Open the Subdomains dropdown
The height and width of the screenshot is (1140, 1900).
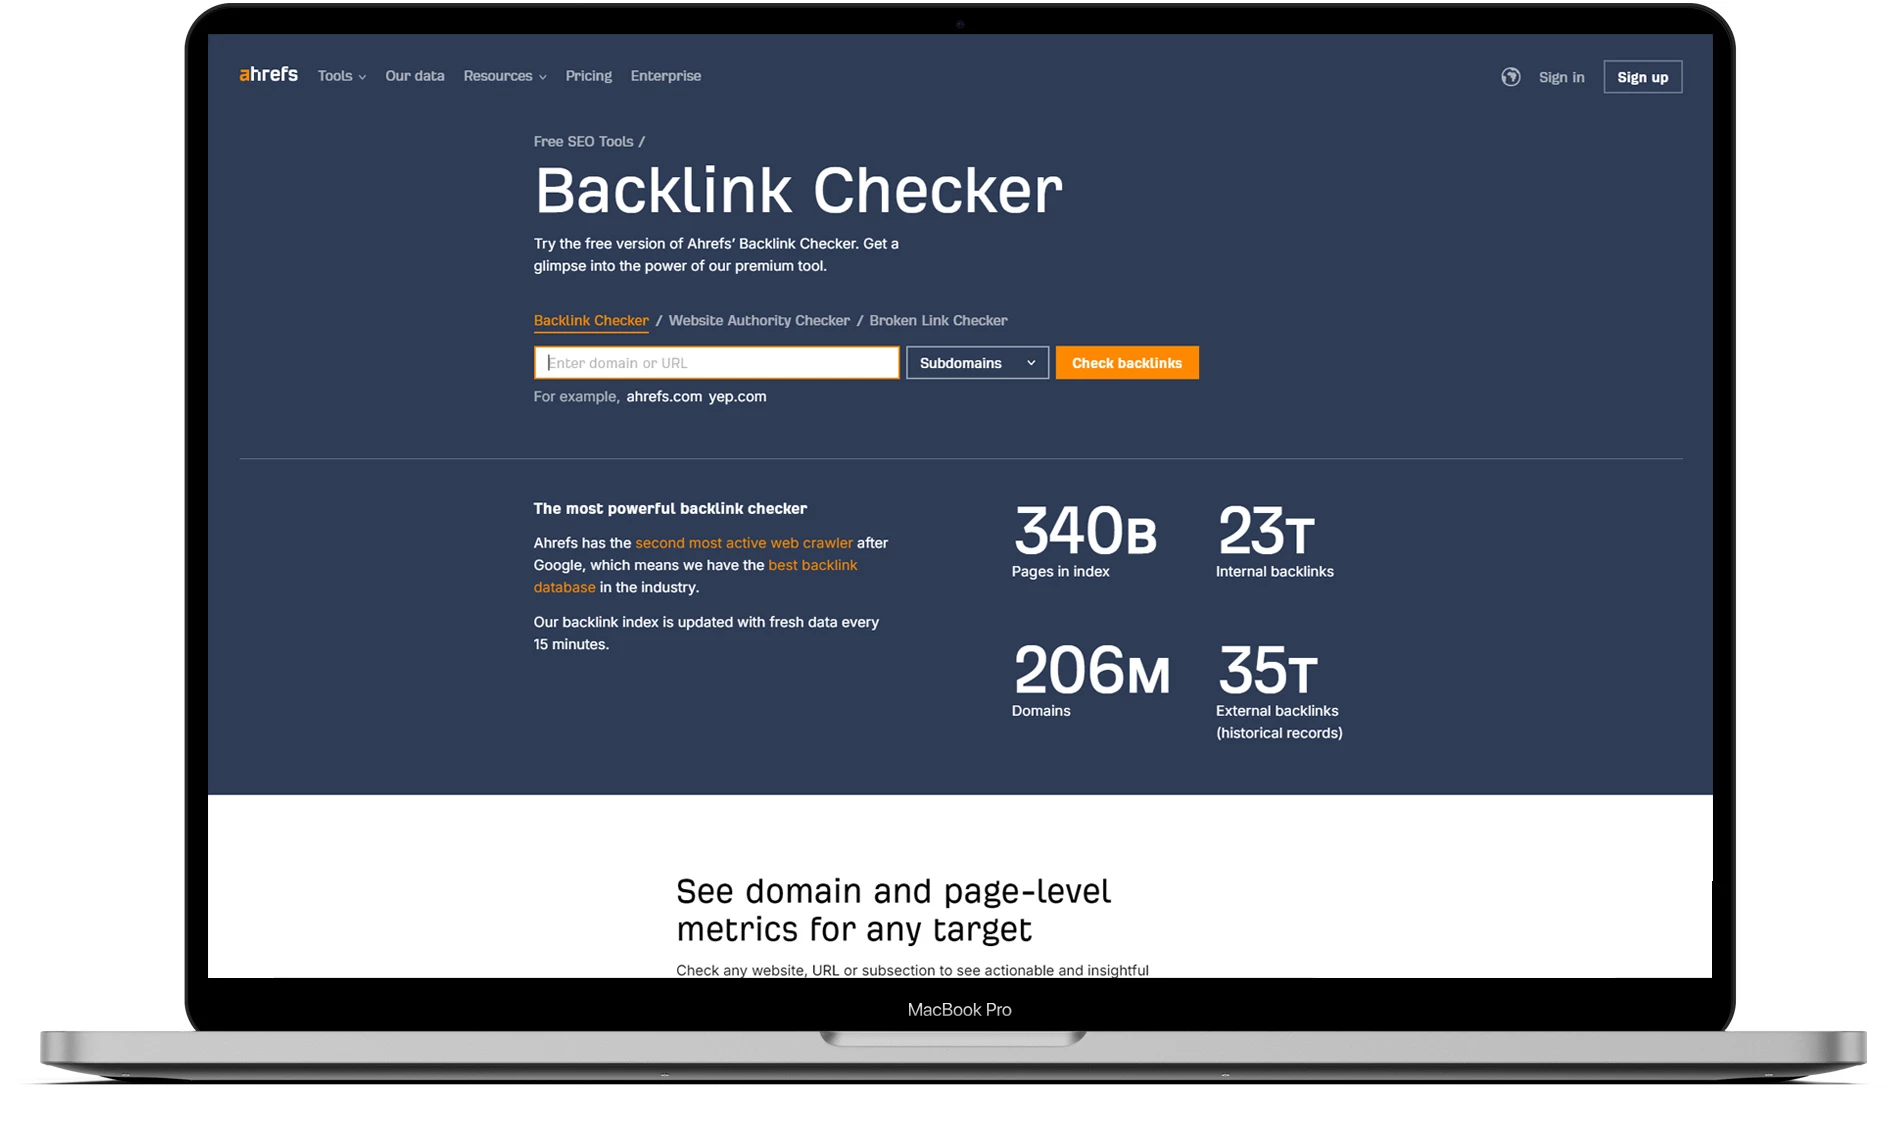977,363
